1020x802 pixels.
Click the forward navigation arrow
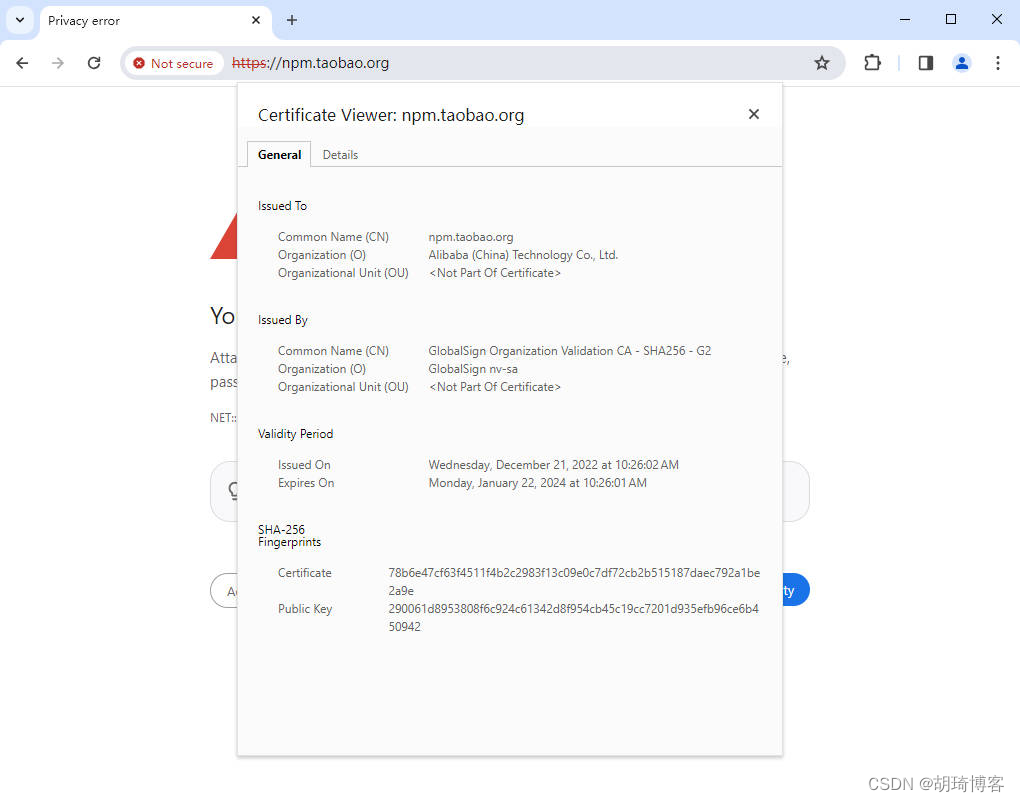(x=58, y=63)
